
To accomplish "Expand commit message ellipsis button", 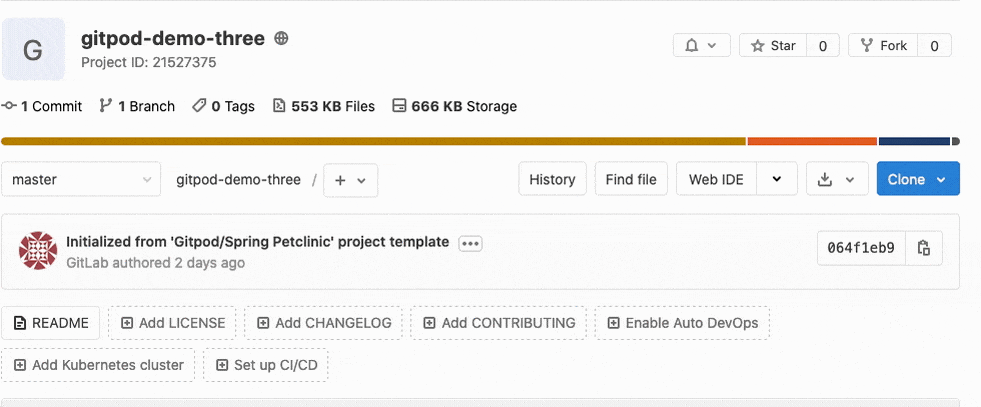I will pyautogui.click(x=470, y=244).
